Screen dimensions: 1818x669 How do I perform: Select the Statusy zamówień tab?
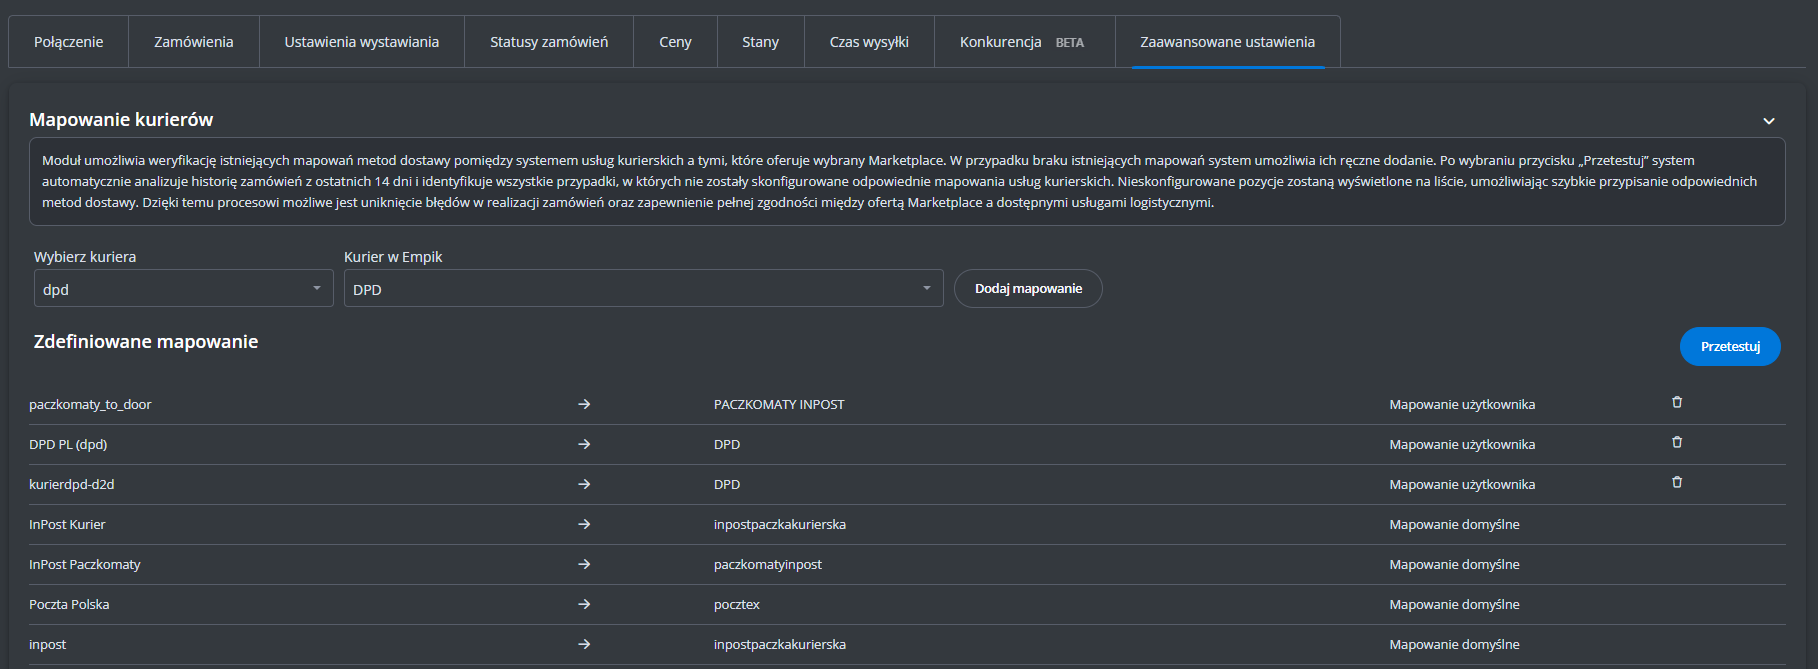(549, 42)
